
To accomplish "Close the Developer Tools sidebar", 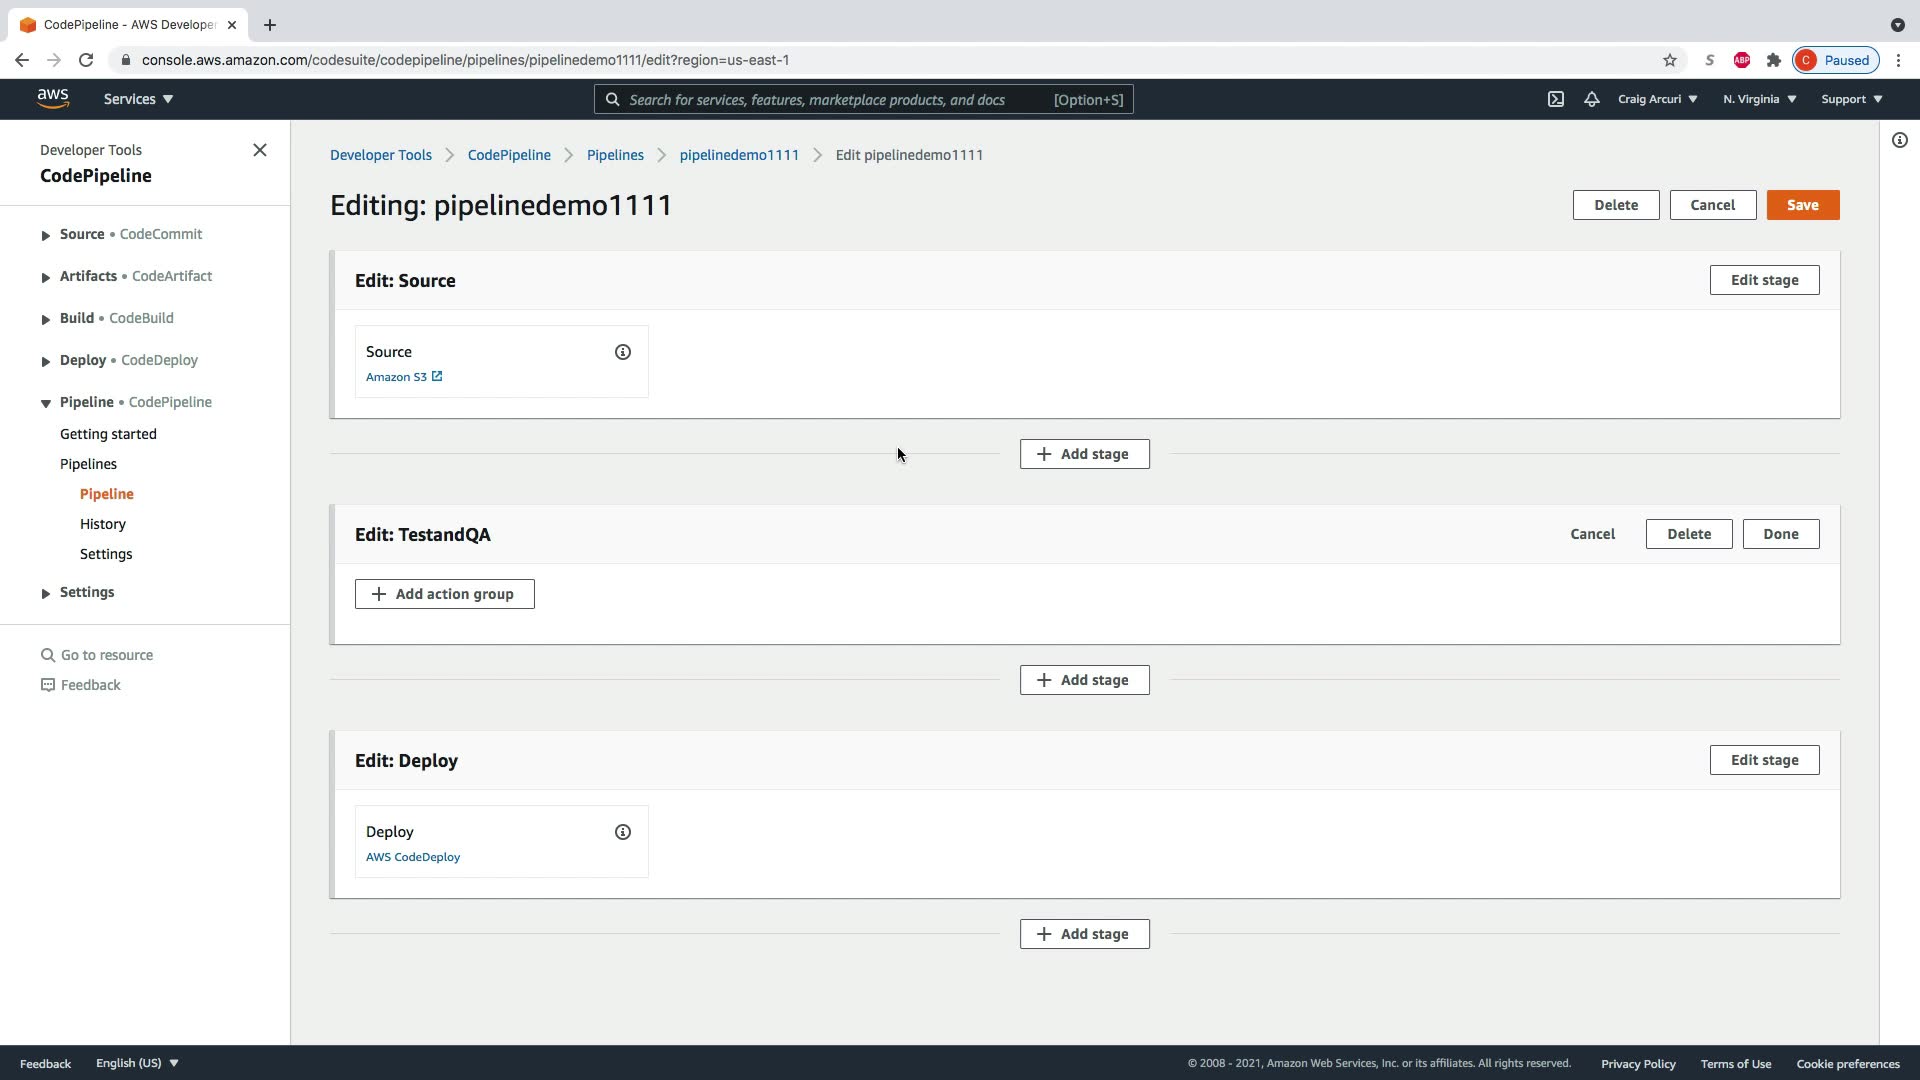I will (x=260, y=150).
